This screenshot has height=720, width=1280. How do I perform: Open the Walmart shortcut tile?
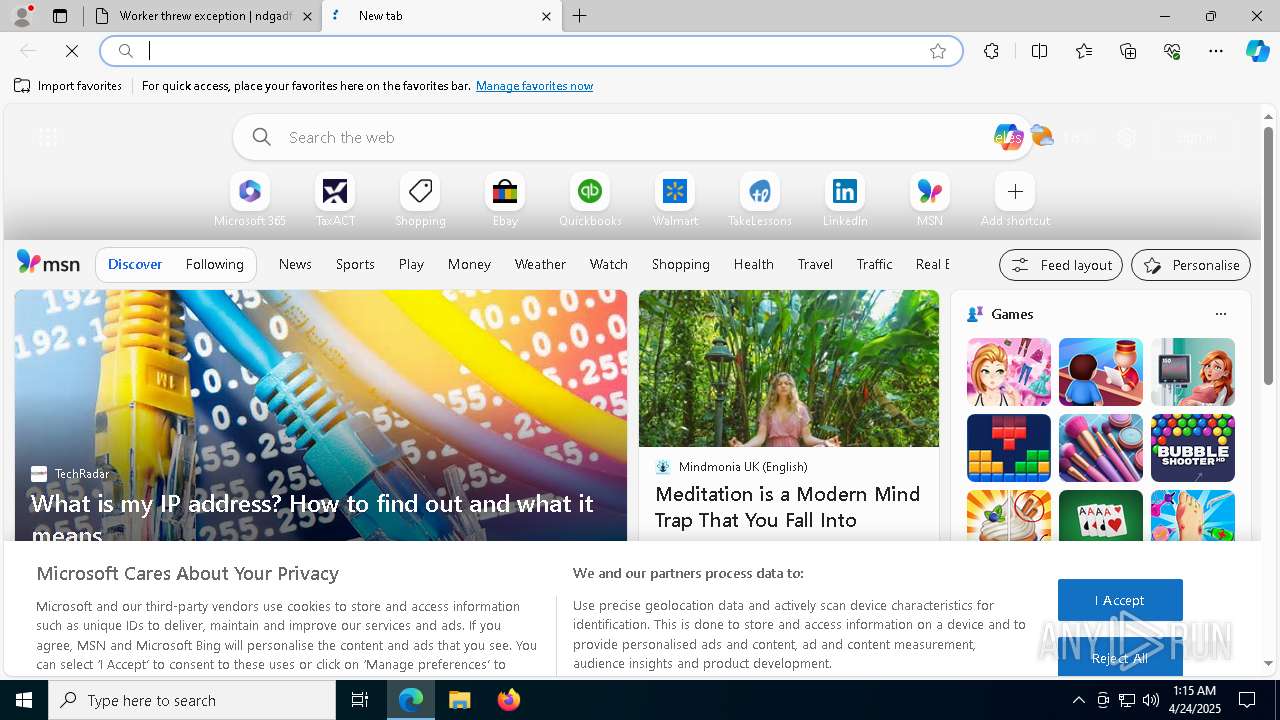[x=675, y=200]
